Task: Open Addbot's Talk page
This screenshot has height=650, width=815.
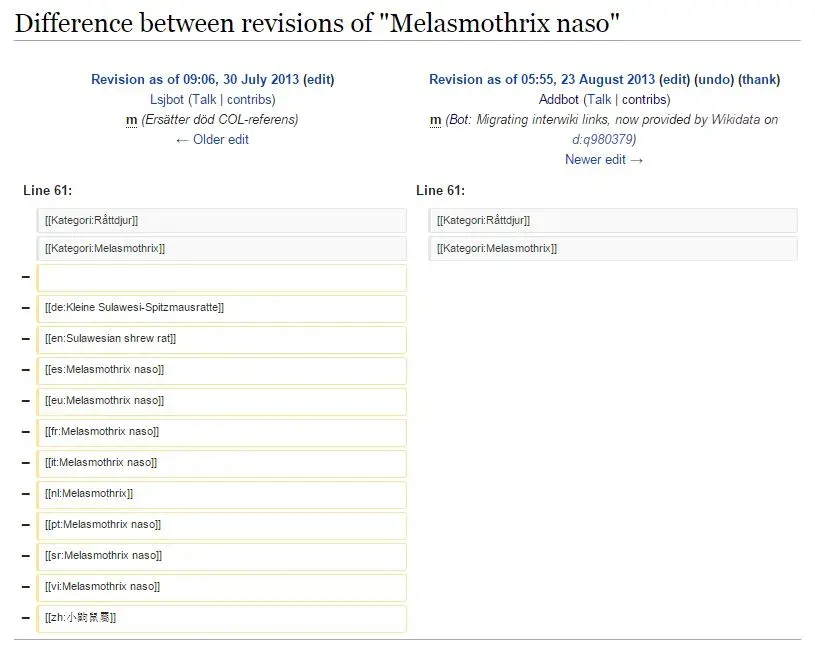Action: tap(599, 99)
